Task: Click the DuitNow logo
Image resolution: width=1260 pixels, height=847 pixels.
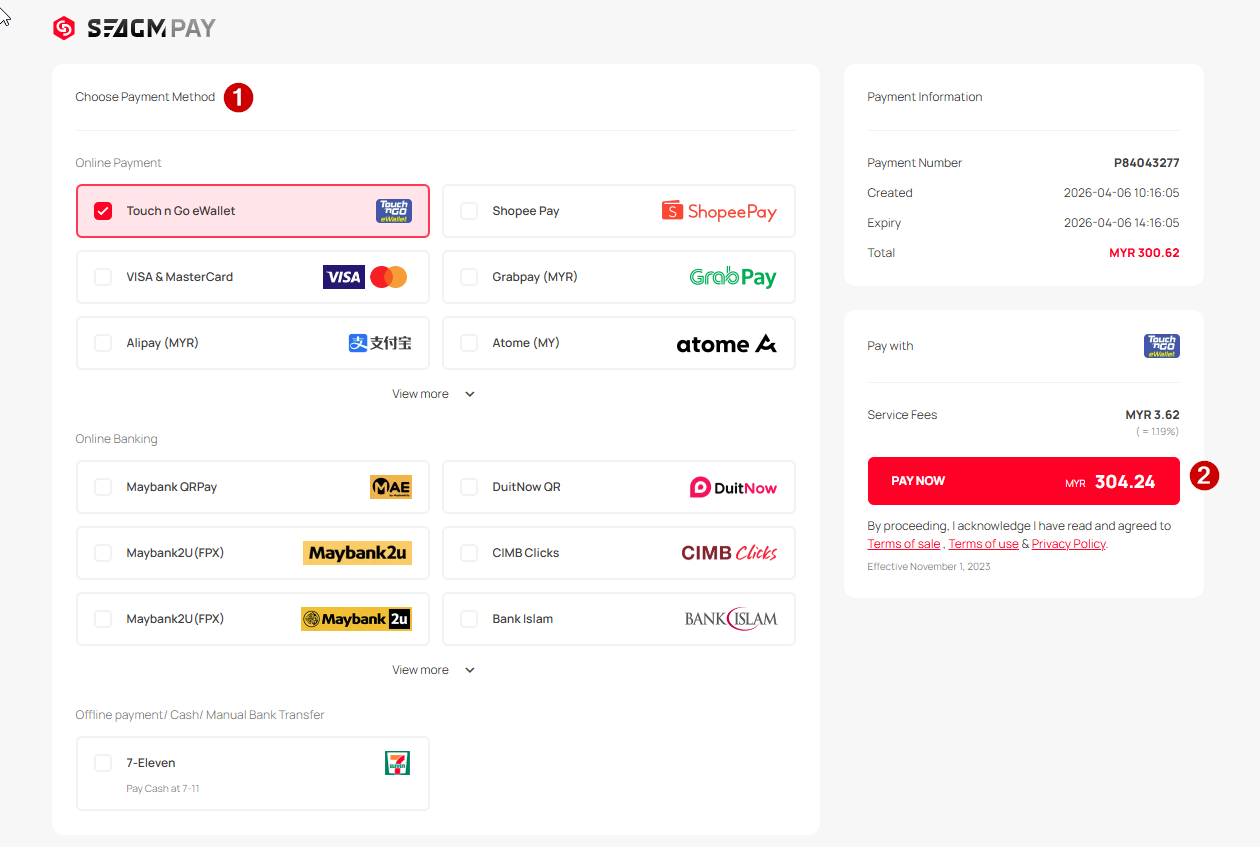Action: pyautogui.click(x=733, y=487)
